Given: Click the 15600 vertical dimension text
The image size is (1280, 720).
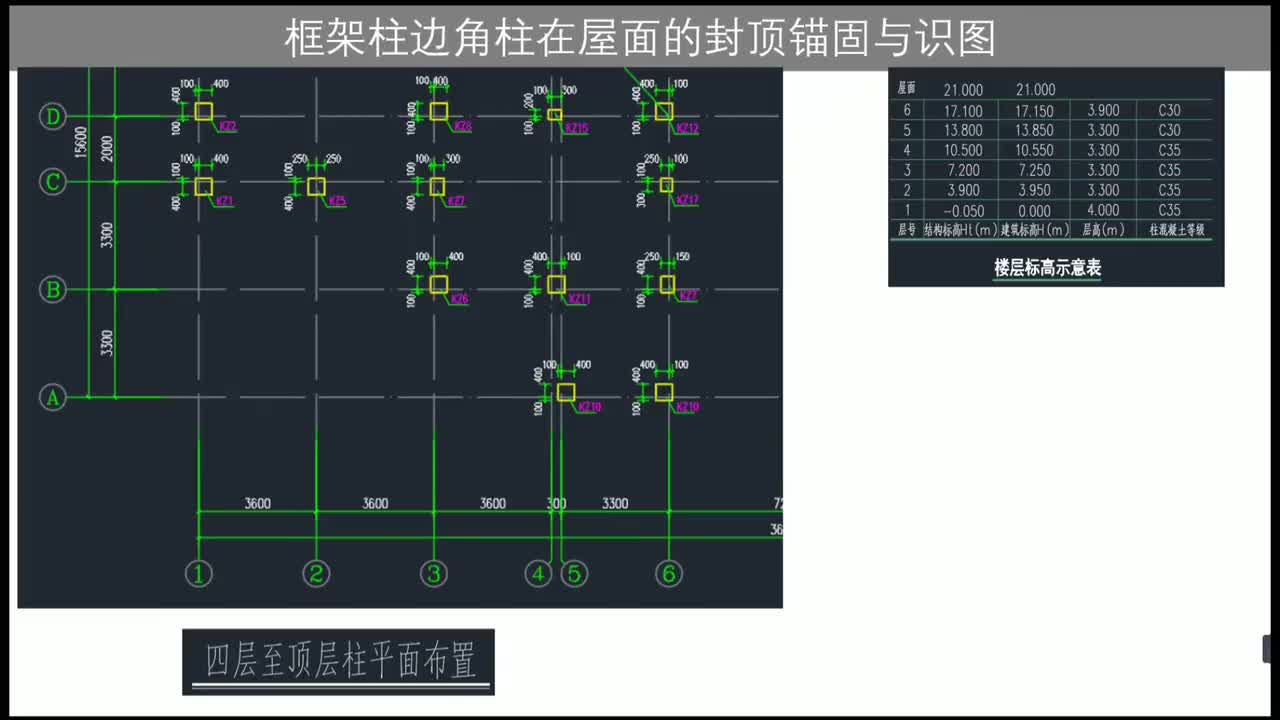Looking at the screenshot, I should [81, 141].
